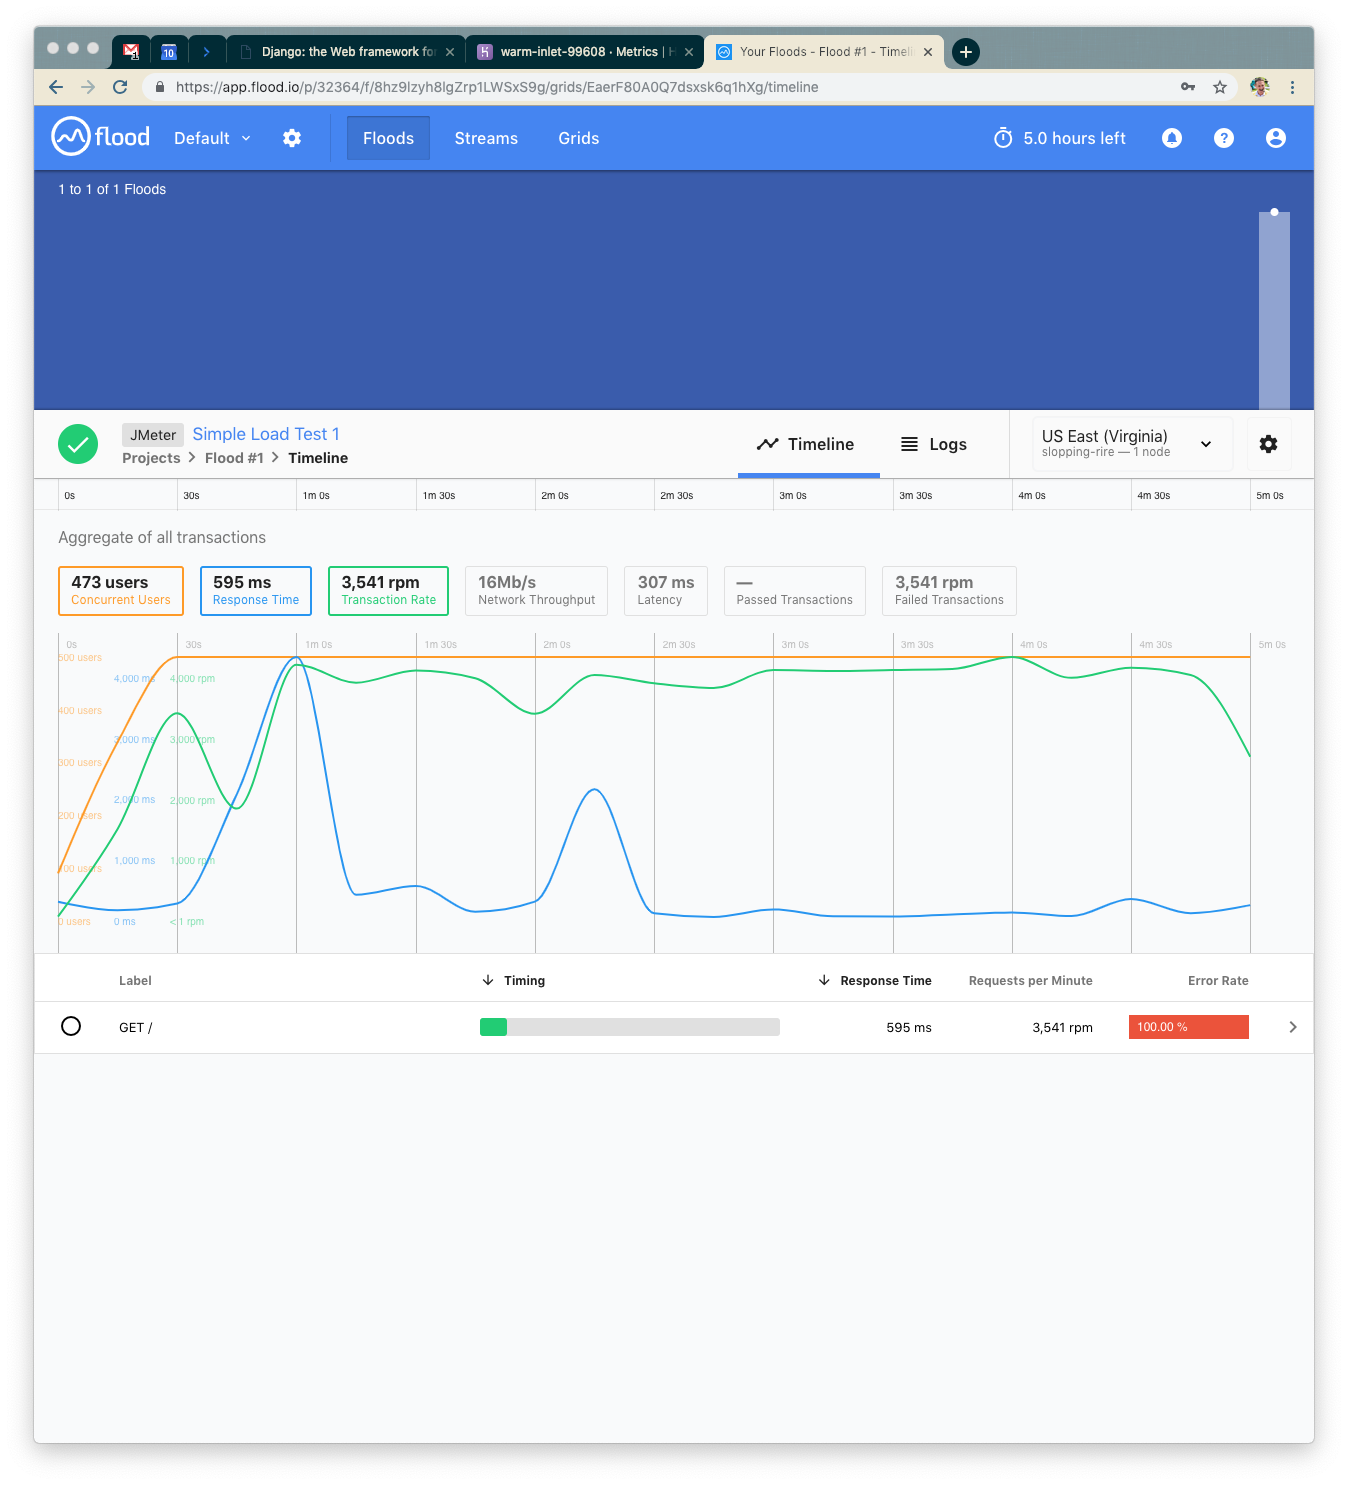
Task: Toggle the Response Time metric card
Action: coord(256,590)
